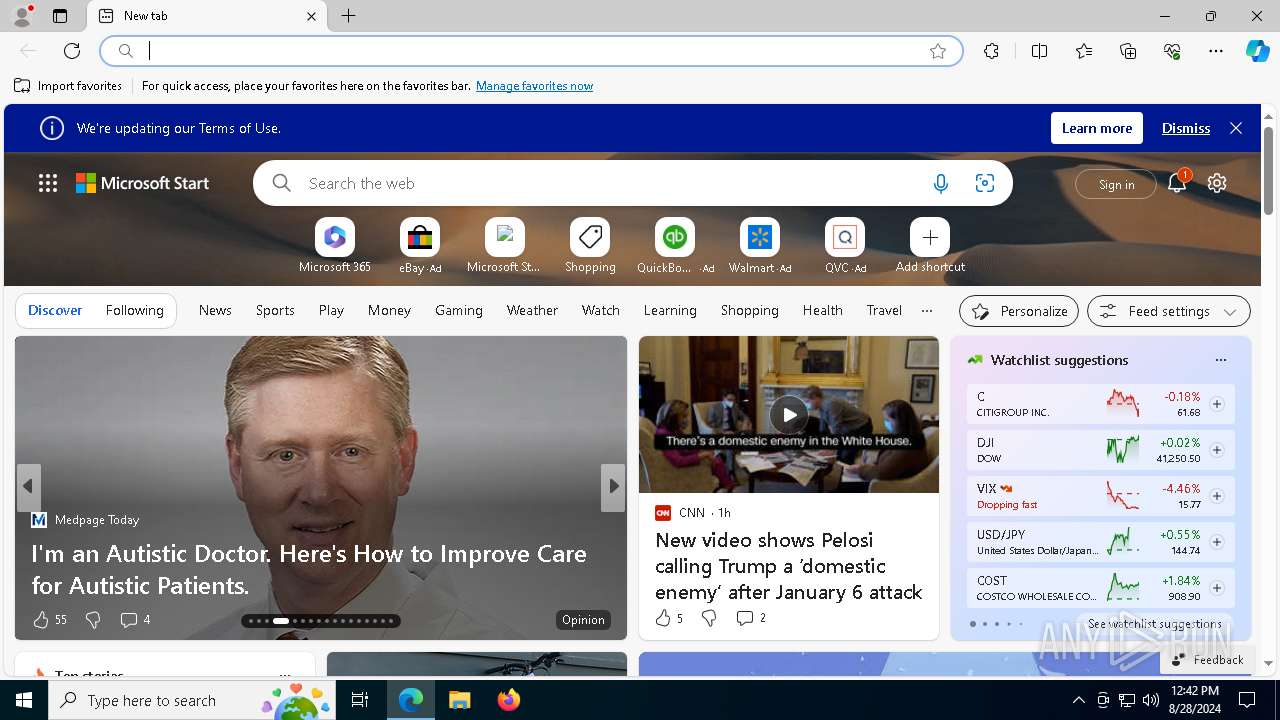Go to previous carousel story
Image resolution: width=1280 pixels, height=720 pixels.
pos(28,487)
